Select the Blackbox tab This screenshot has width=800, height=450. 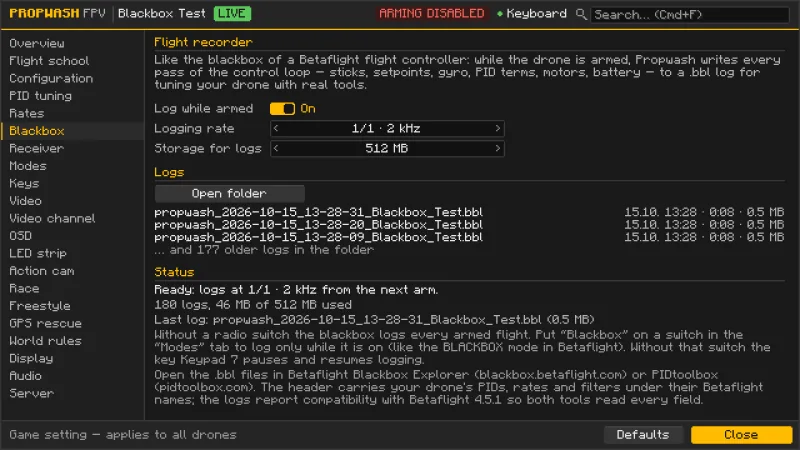point(72,131)
